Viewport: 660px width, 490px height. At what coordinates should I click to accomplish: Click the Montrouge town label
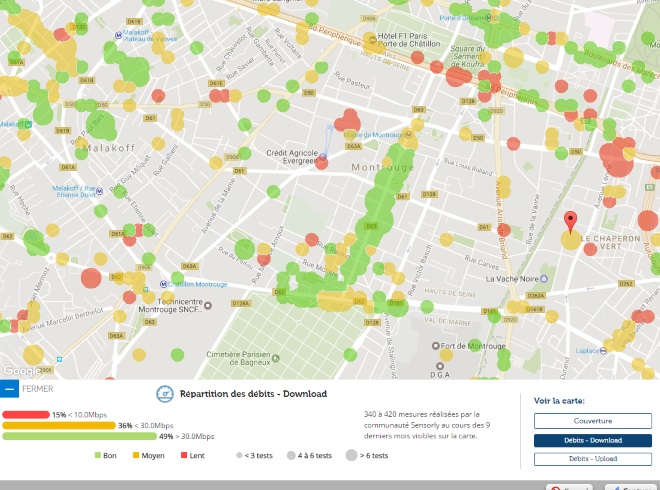[382, 168]
